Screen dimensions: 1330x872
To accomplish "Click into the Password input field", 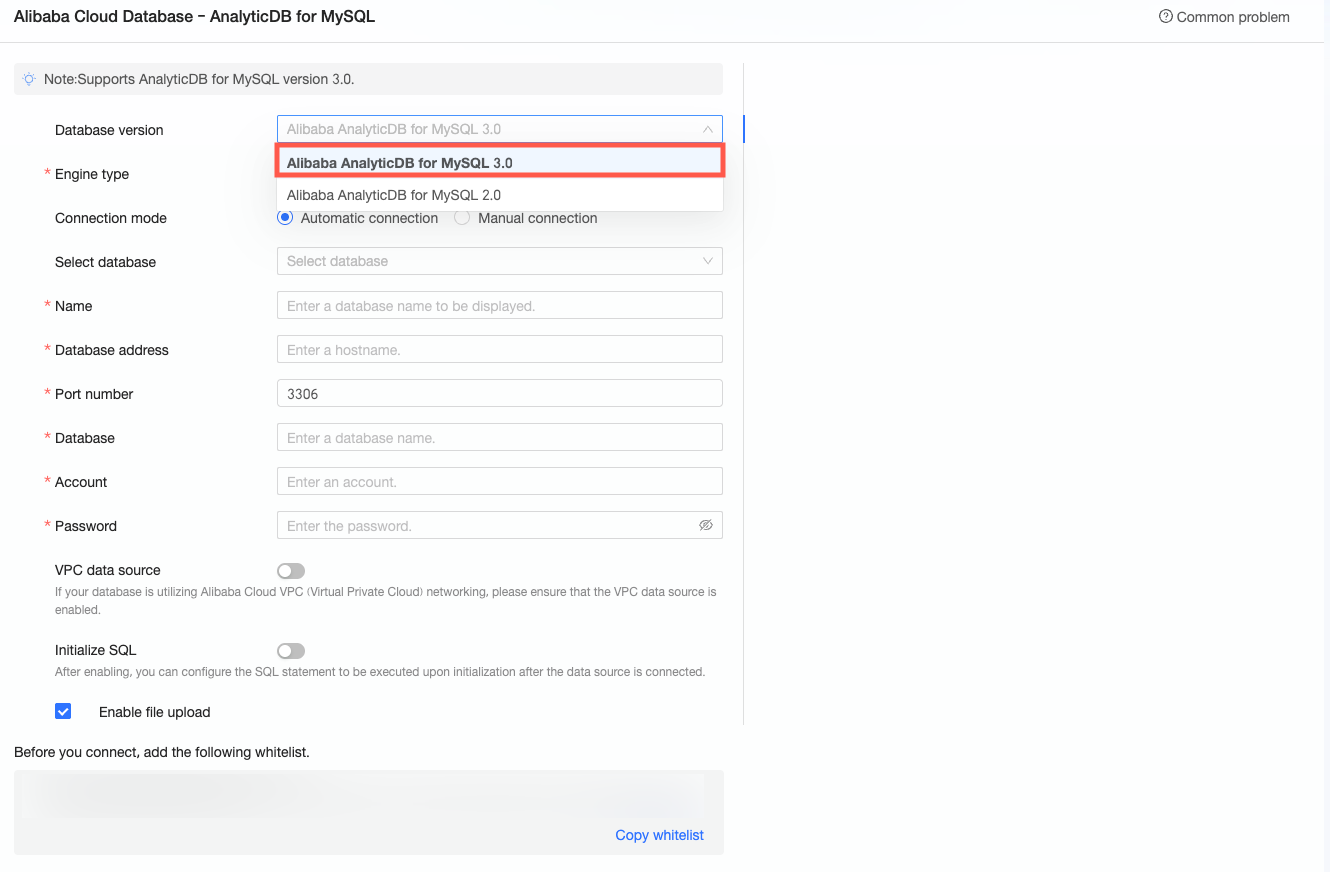I will pos(485,525).
